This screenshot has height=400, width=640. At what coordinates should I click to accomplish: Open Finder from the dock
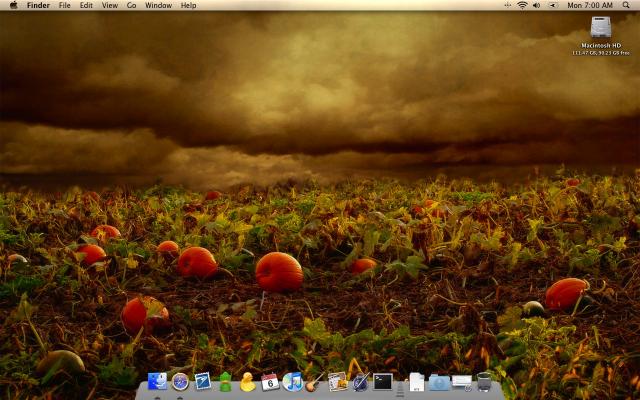point(157,381)
